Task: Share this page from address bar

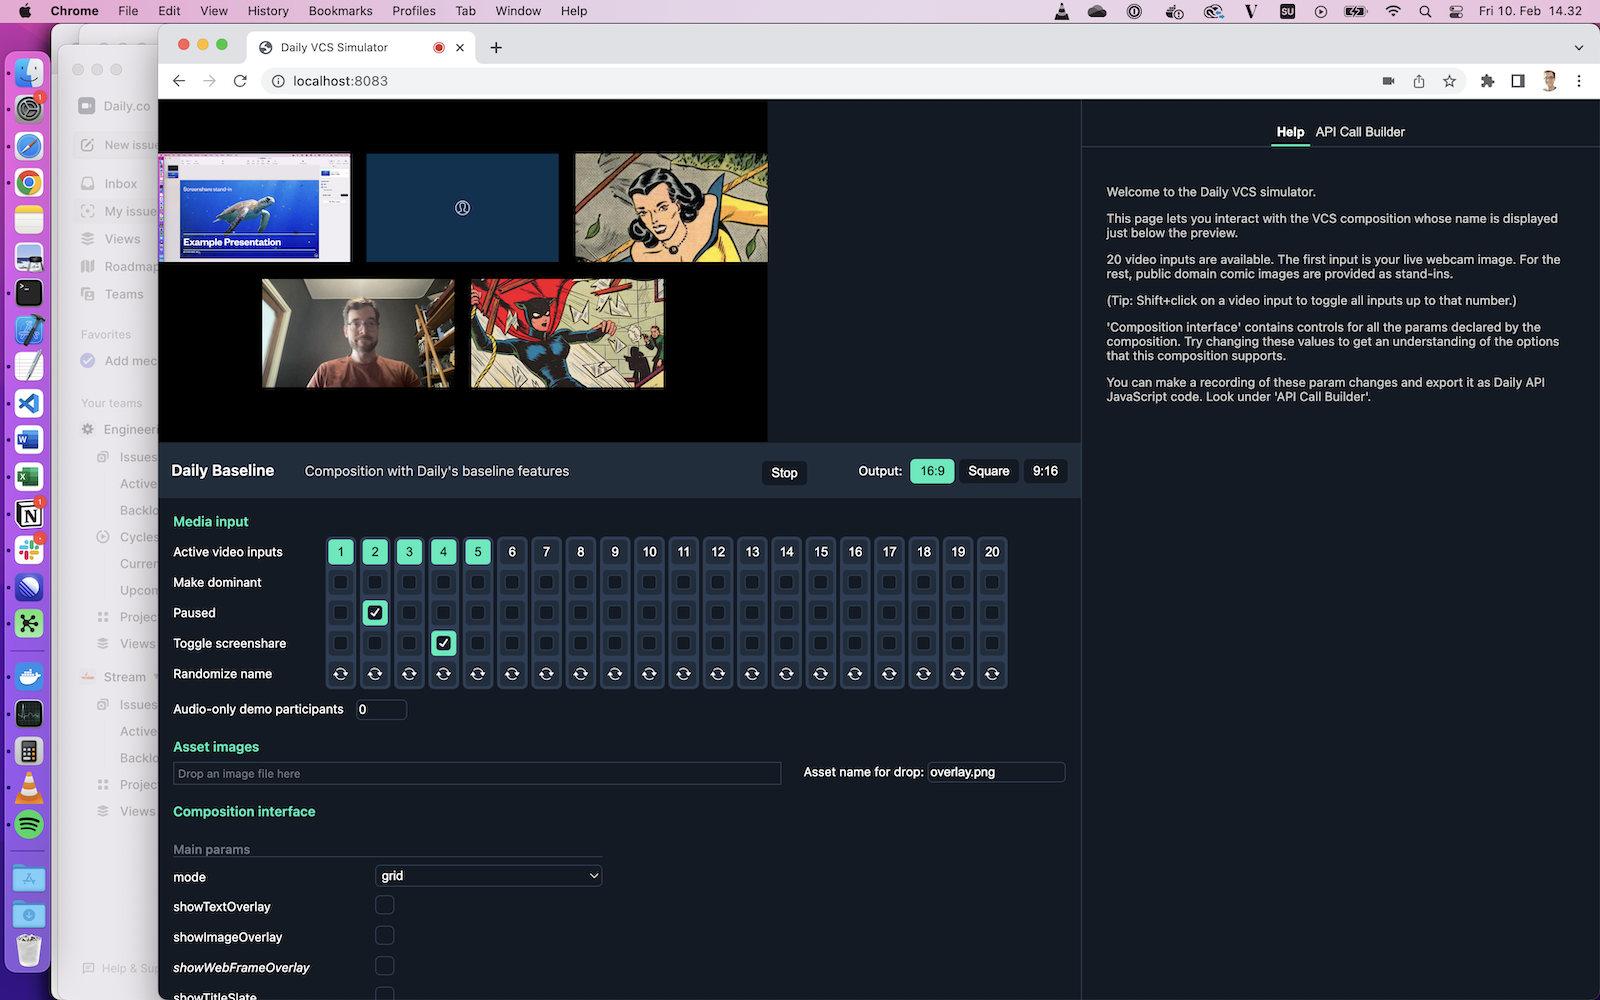Action: coord(1419,81)
